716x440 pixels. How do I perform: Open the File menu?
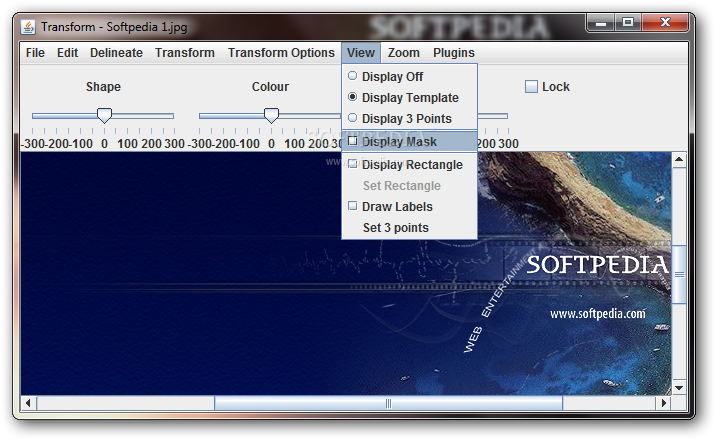coord(35,53)
